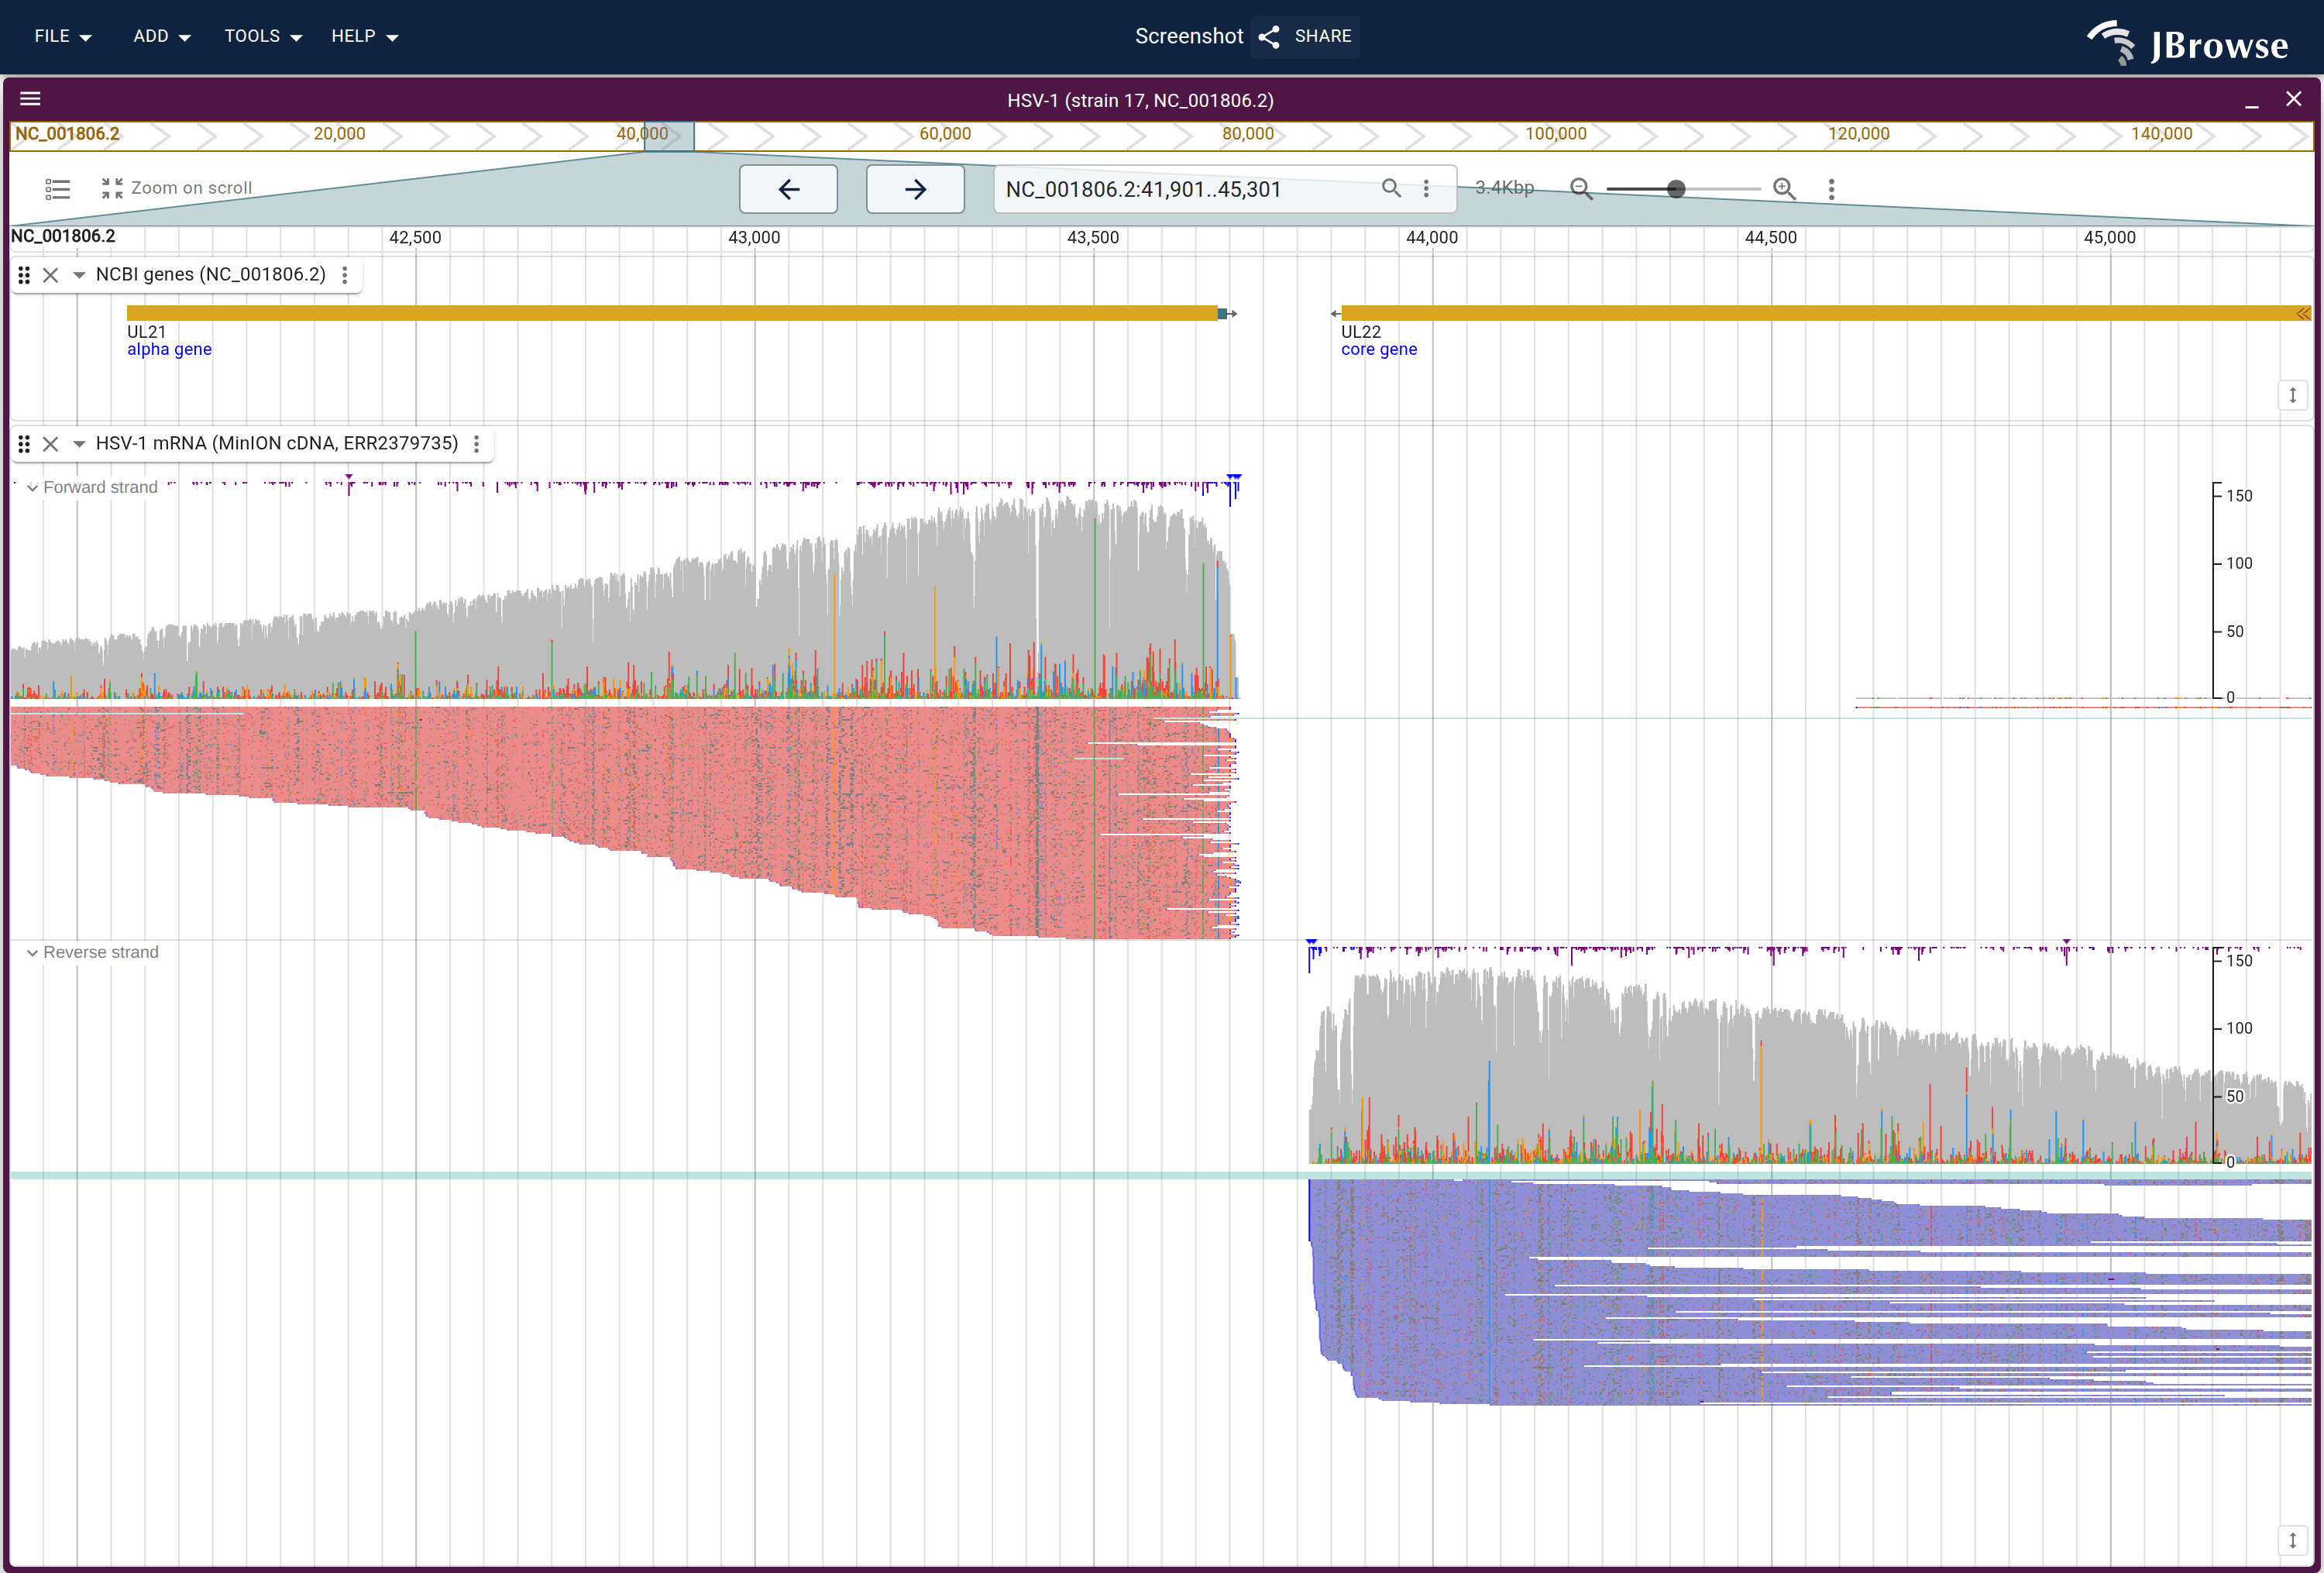
Task: Collapse the Reverse strand section
Action: click(32, 953)
